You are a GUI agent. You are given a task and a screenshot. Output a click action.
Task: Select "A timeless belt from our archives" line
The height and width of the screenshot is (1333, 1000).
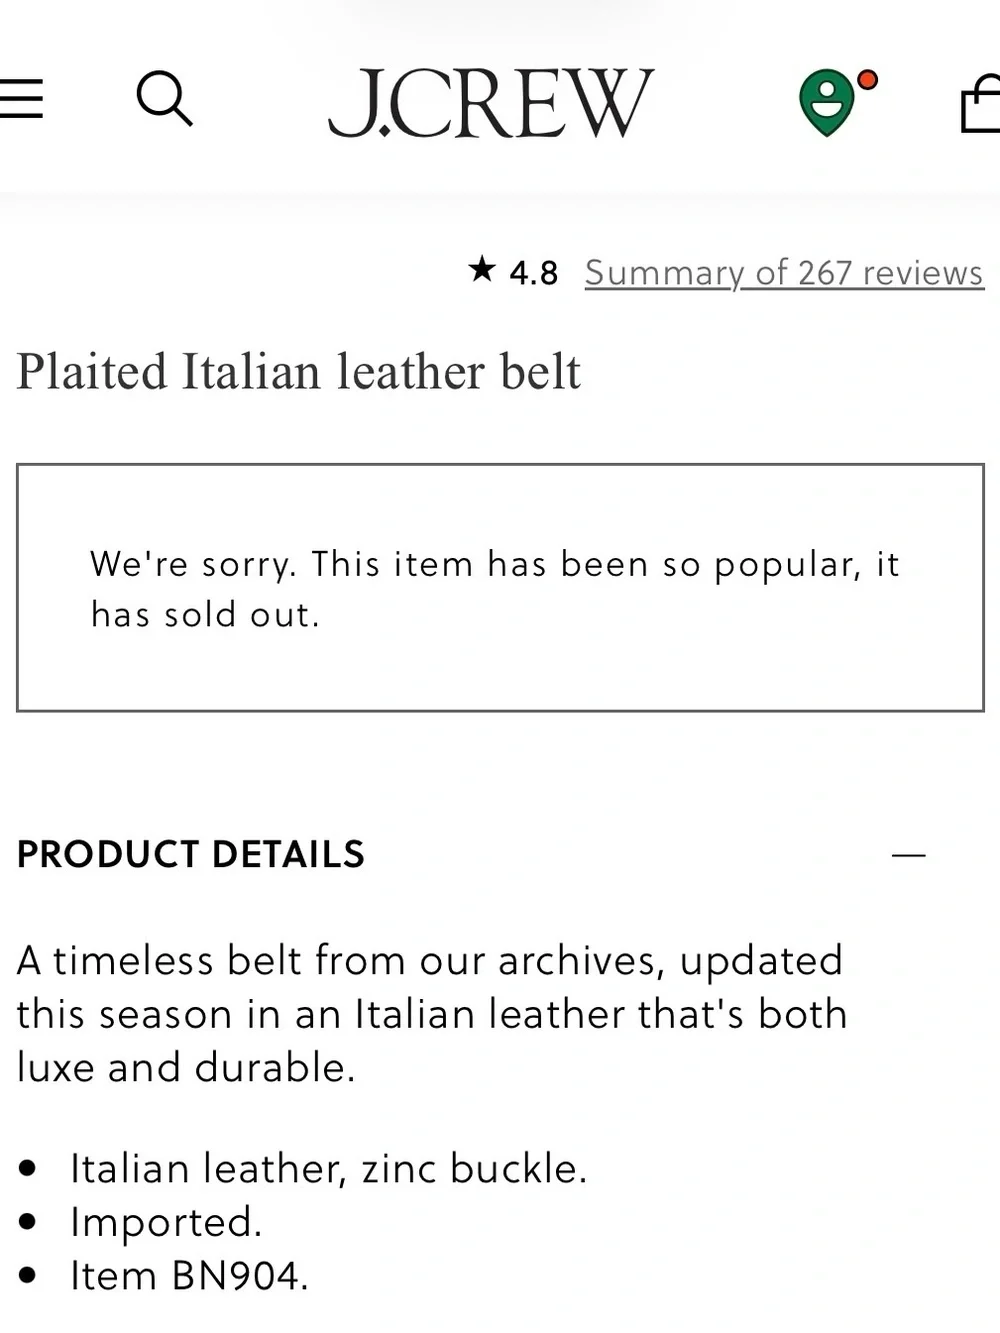(x=430, y=961)
